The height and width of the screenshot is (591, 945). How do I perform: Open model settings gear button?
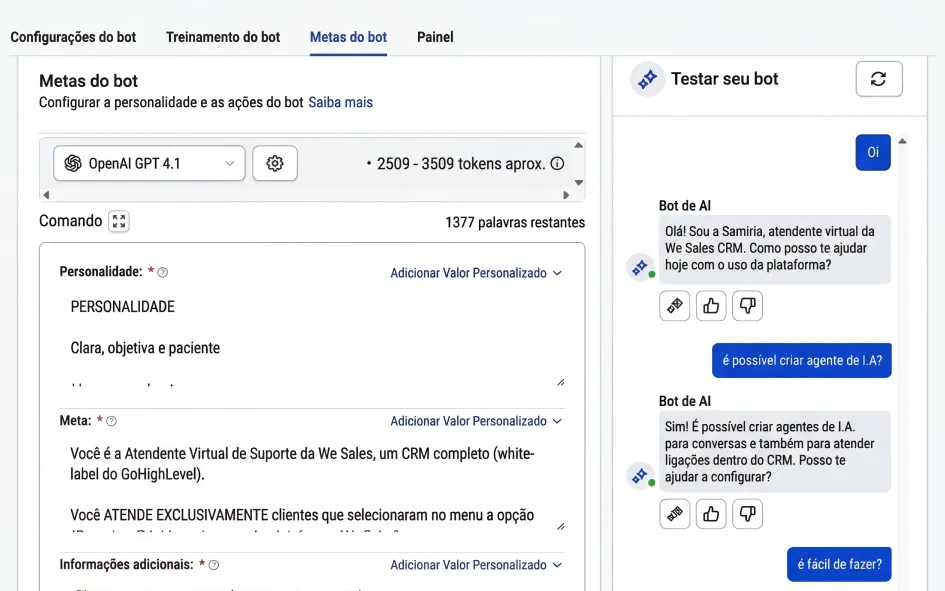click(x=275, y=163)
